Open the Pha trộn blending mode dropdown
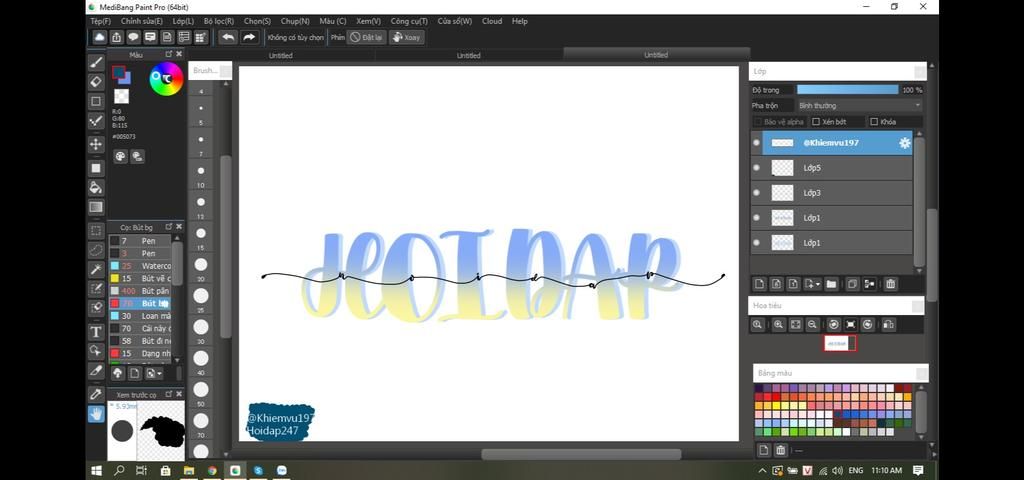Viewport: 1024px width, 480px height. pyautogui.click(x=859, y=105)
